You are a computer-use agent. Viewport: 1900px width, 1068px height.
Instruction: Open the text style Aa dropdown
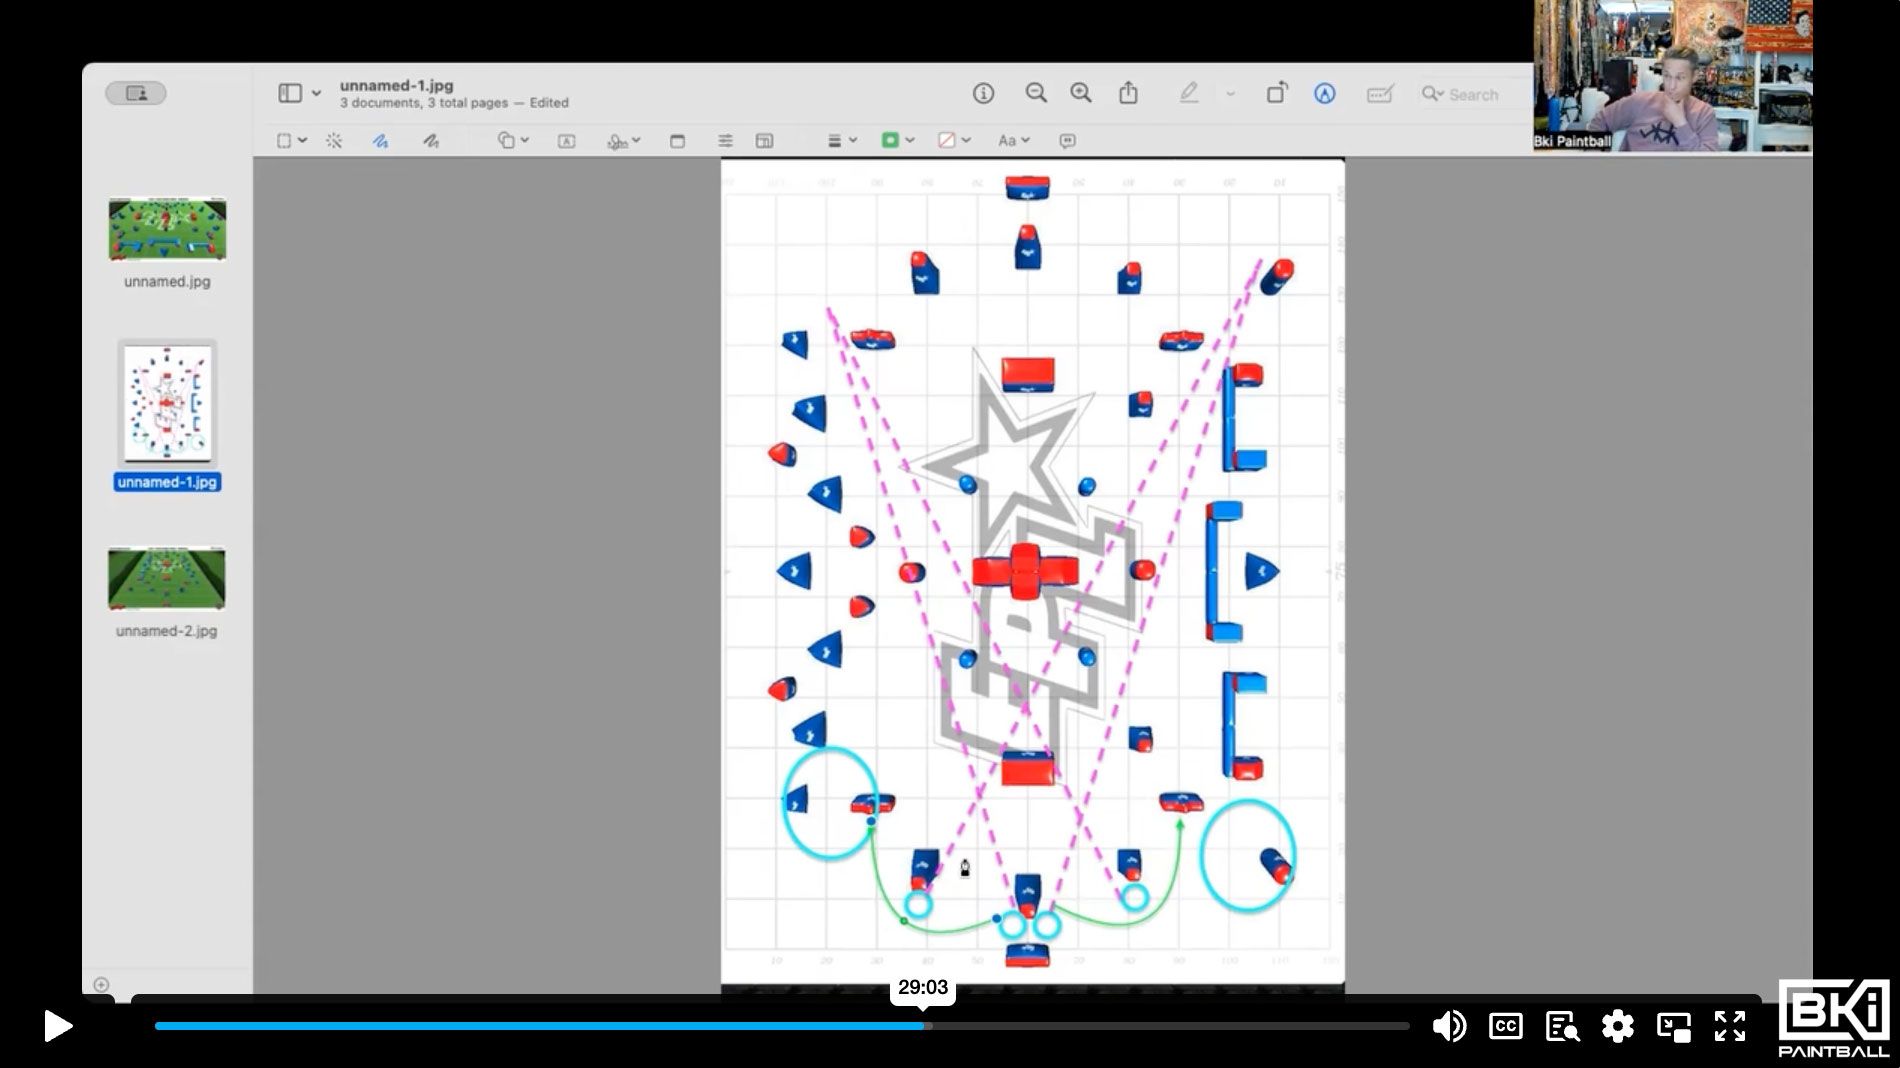point(1013,141)
